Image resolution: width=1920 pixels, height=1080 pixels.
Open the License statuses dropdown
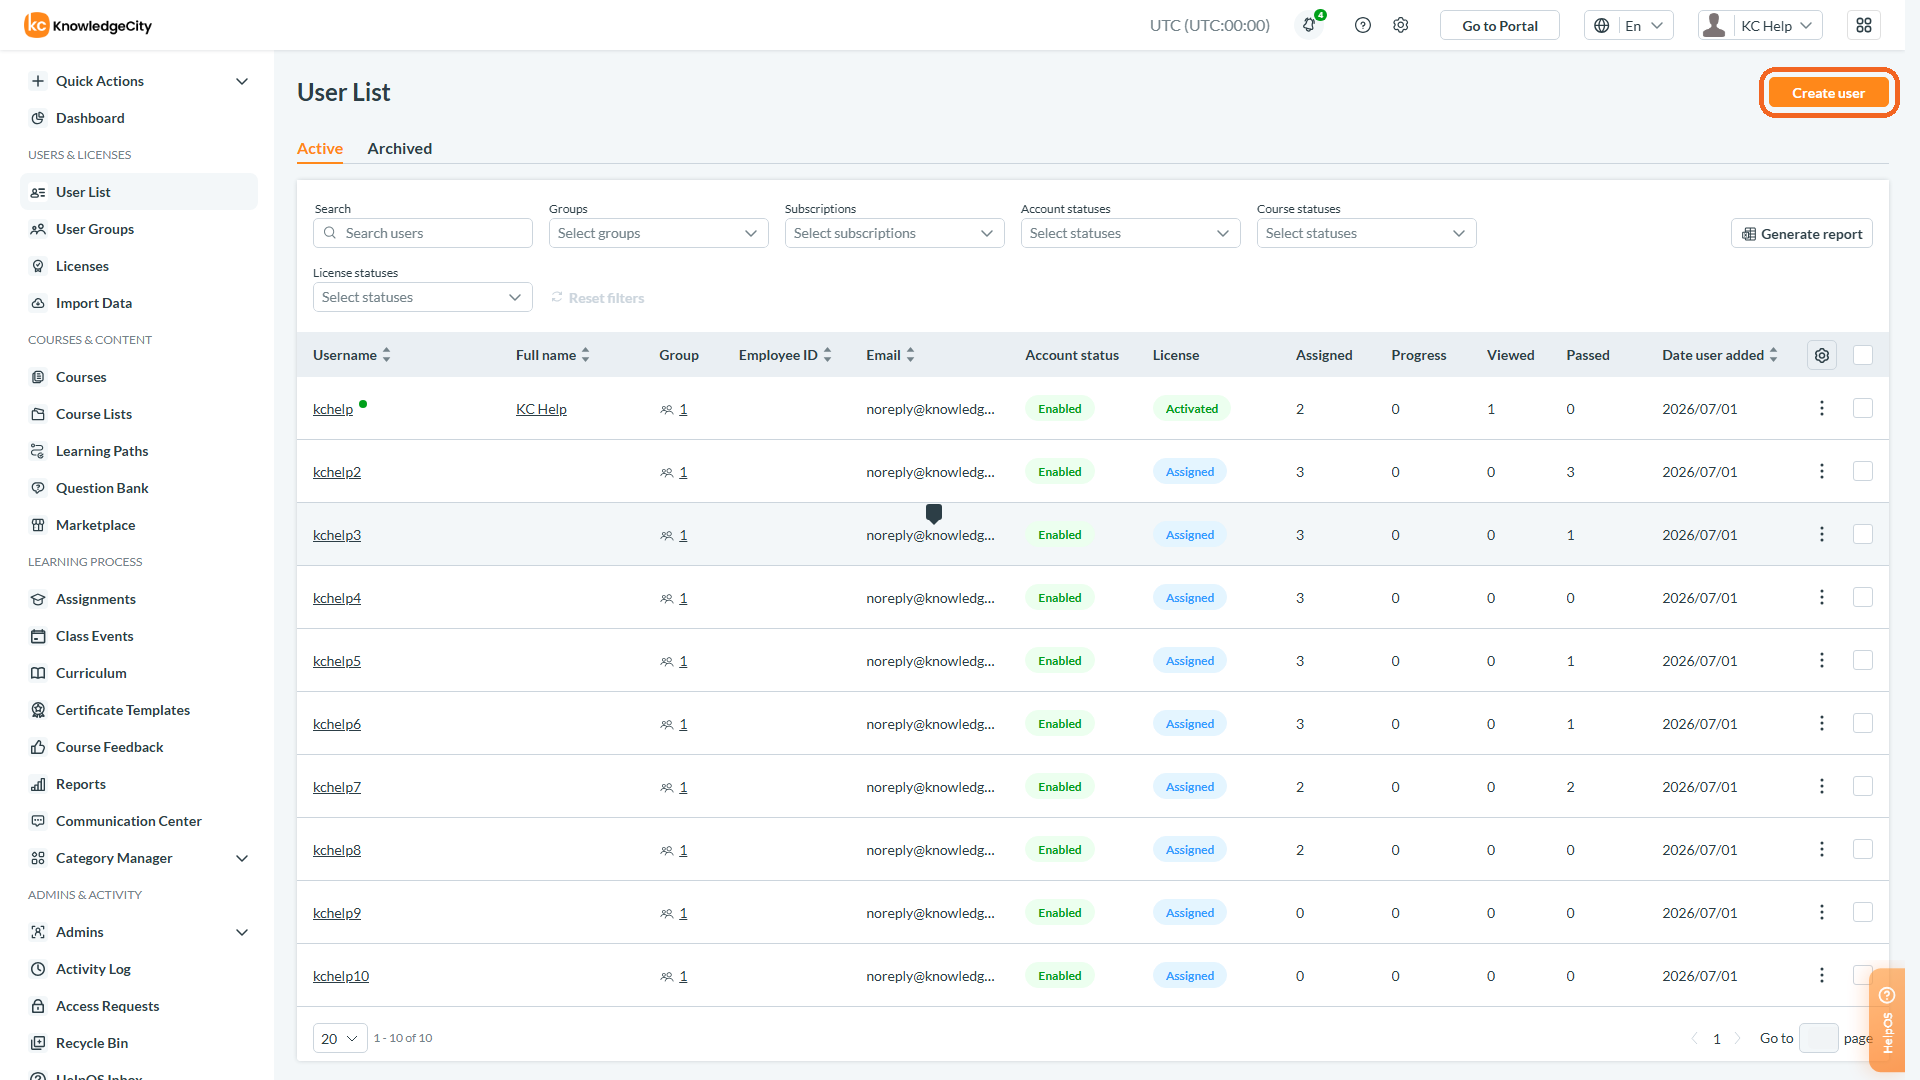tap(422, 297)
